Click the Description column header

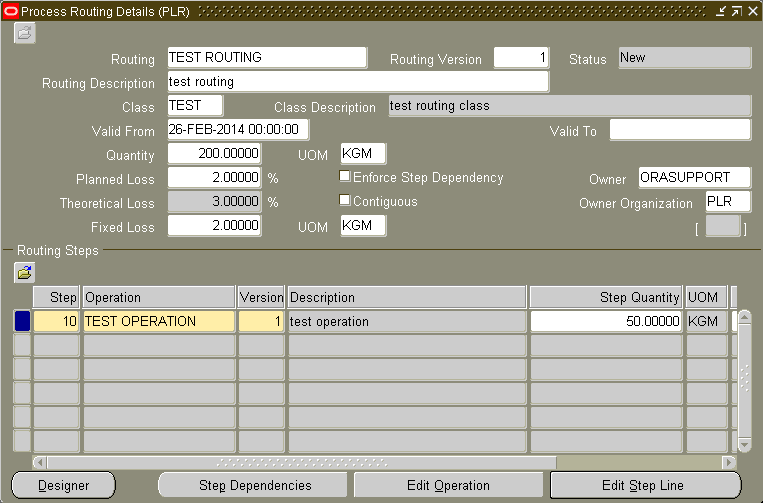pyautogui.click(x=407, y=297)
